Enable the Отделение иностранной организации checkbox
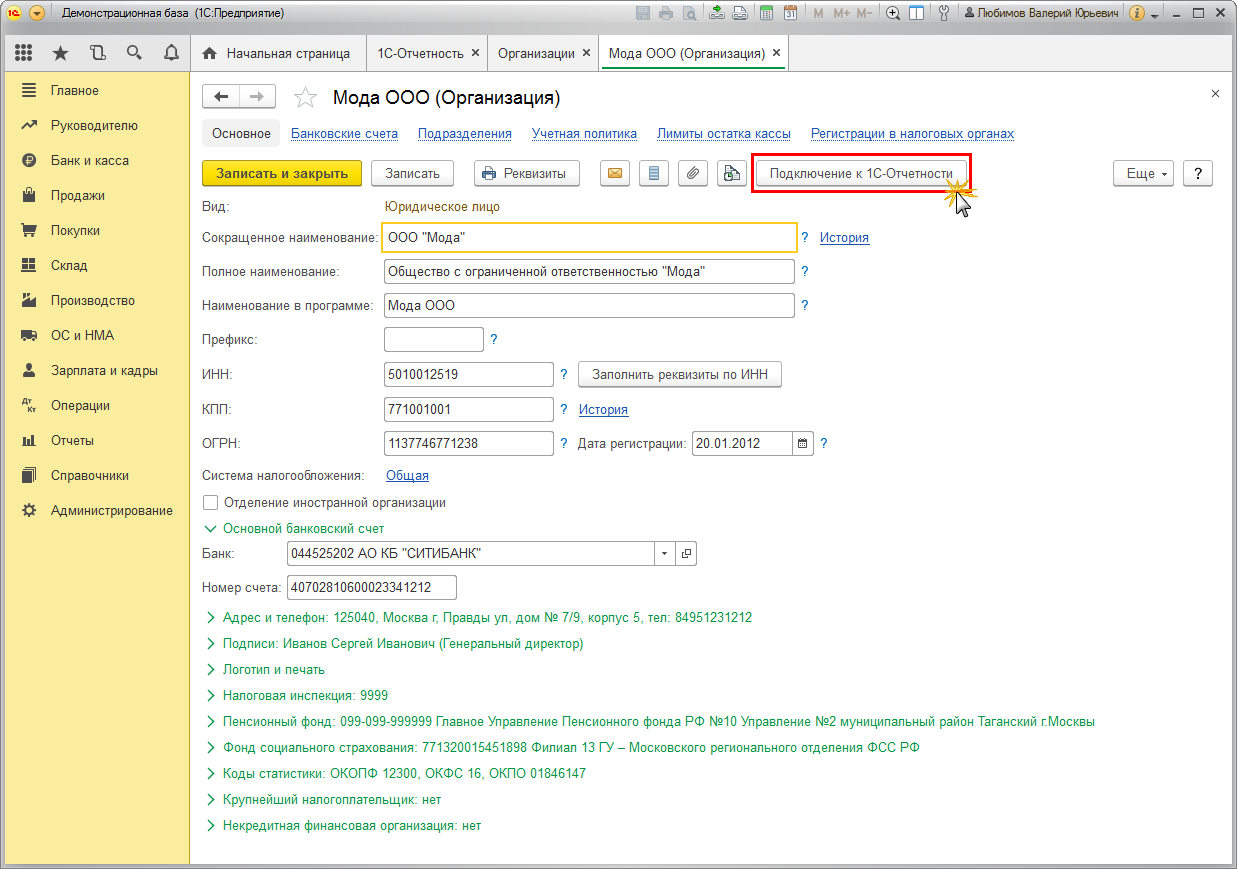The image size is (1237, 869). click(210, 502)
